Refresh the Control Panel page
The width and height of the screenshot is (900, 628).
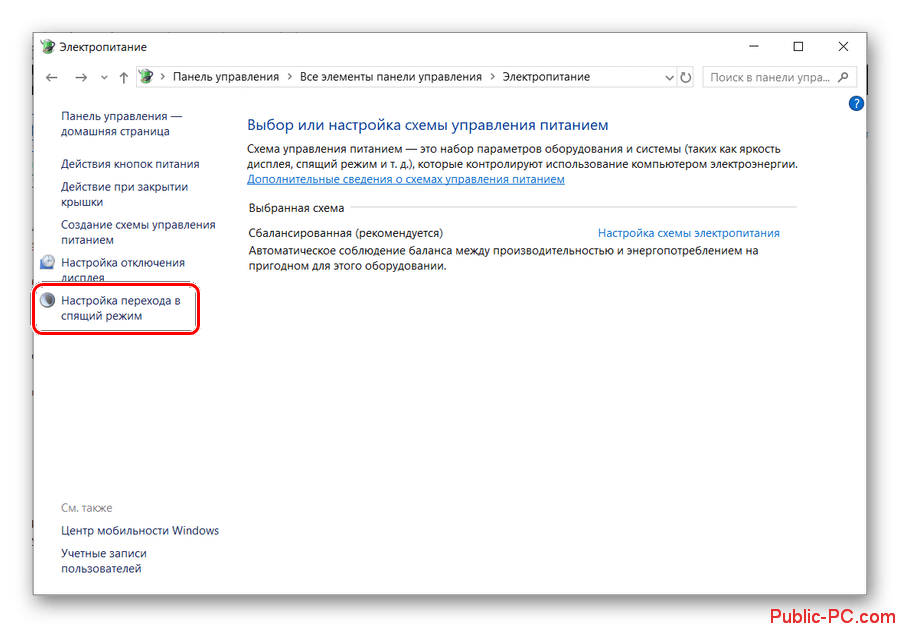685,77
